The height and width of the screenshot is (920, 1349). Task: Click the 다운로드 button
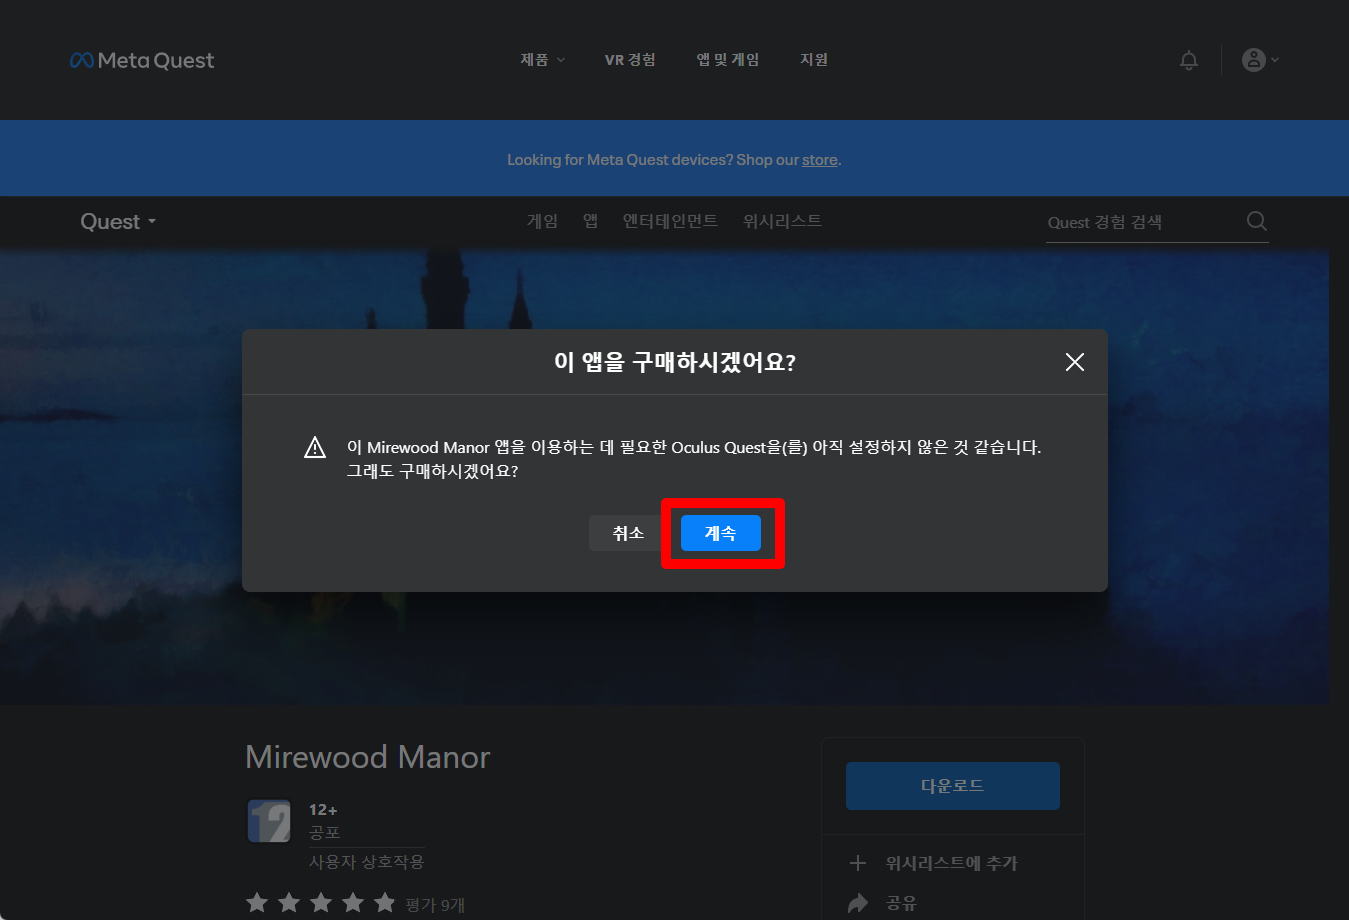(953, 786)
